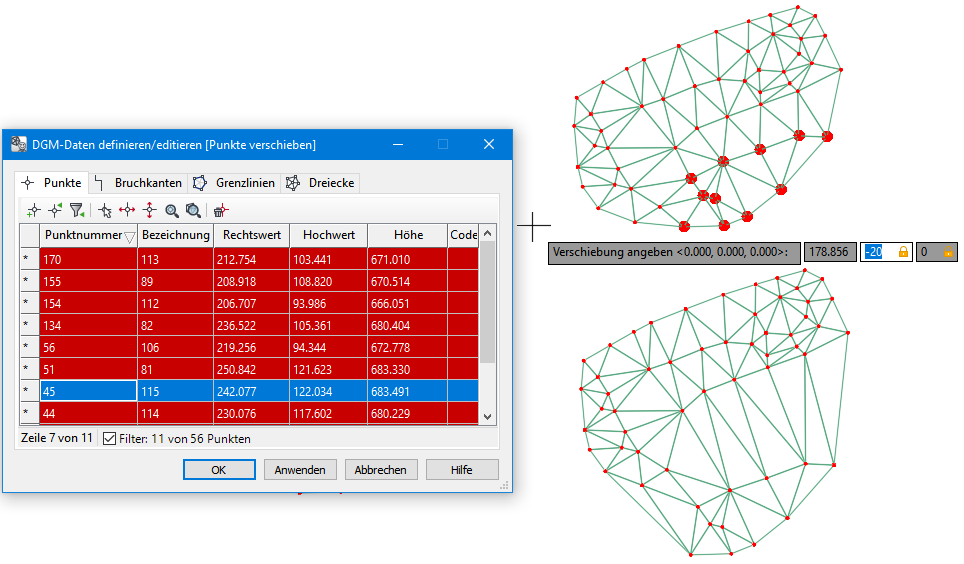
Task: Toggle the lock on the -20 input field
Action: (903, 252)
